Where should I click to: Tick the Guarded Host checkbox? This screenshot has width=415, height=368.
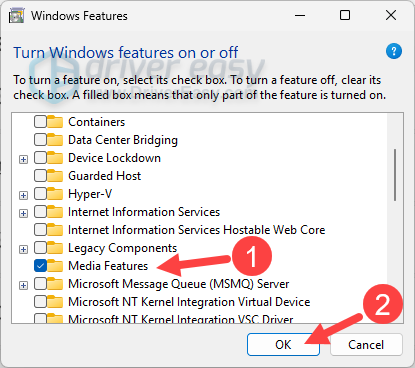[x=40, y=176]
